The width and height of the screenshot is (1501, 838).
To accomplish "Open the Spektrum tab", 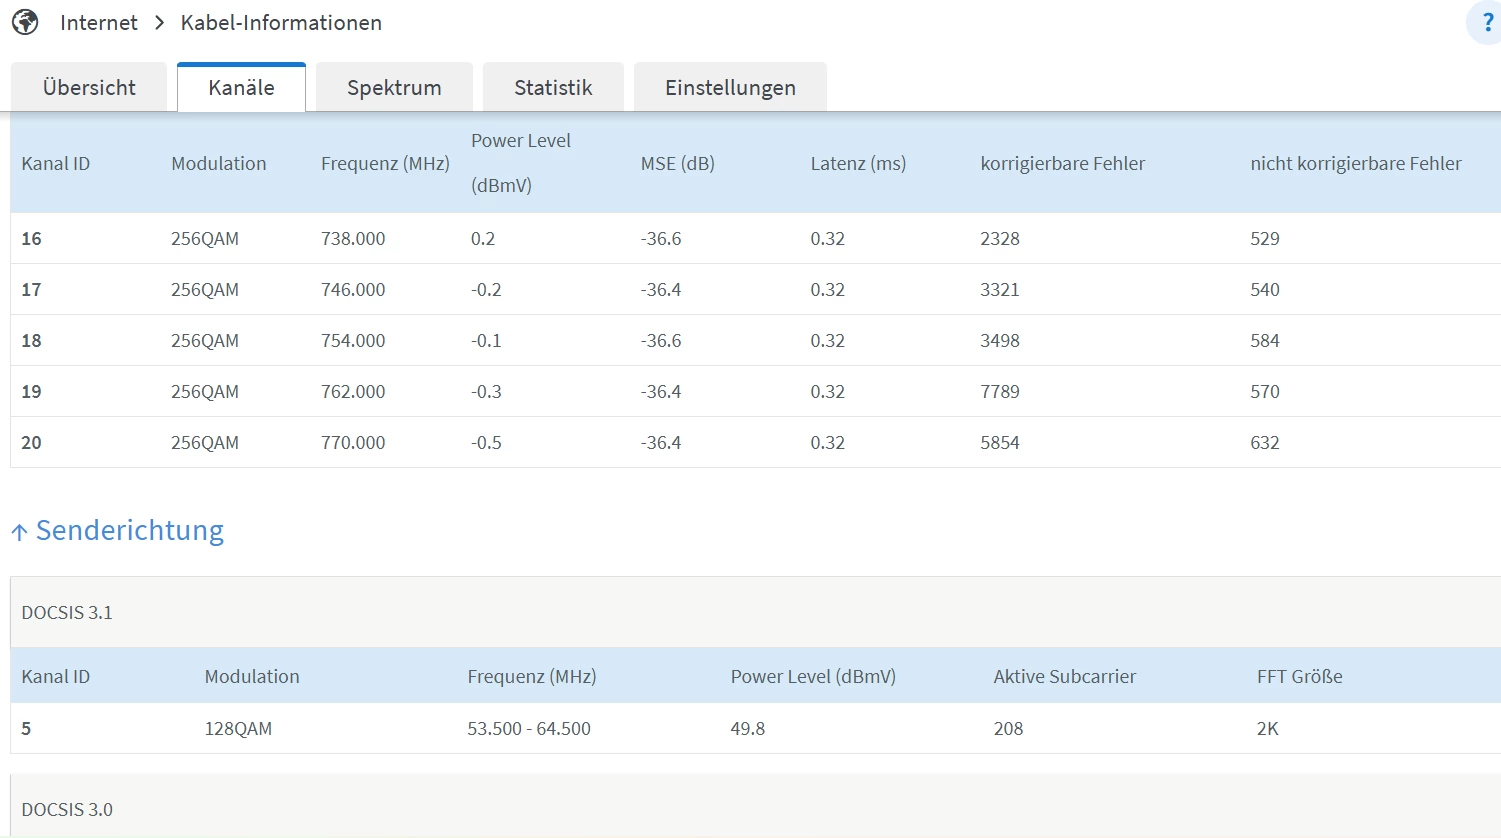I will coord(394,88).
